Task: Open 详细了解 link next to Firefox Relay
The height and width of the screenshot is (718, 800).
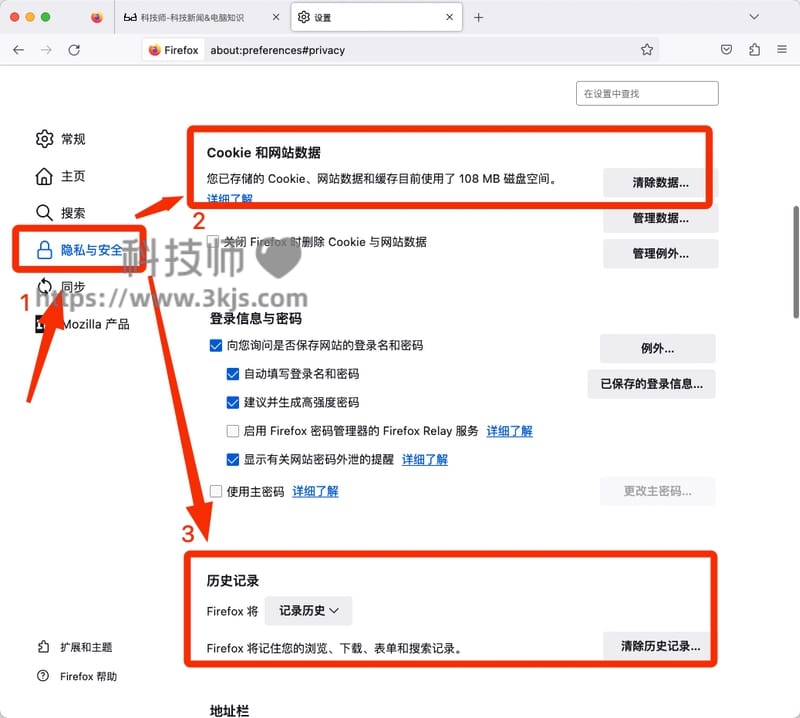Action: [509, 431]
